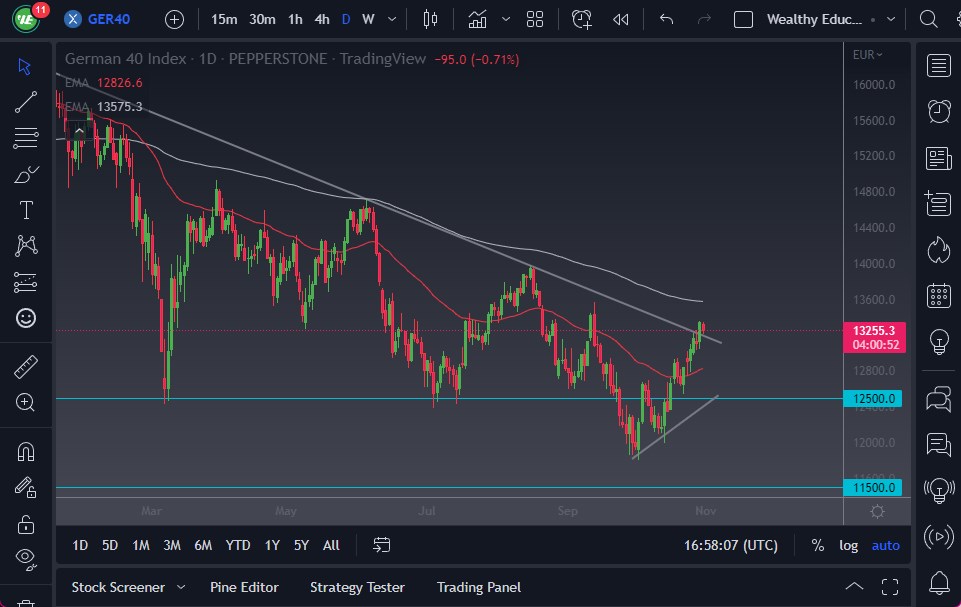
Task: Enable magnet mode for drawings
Action: coord(25,451)
